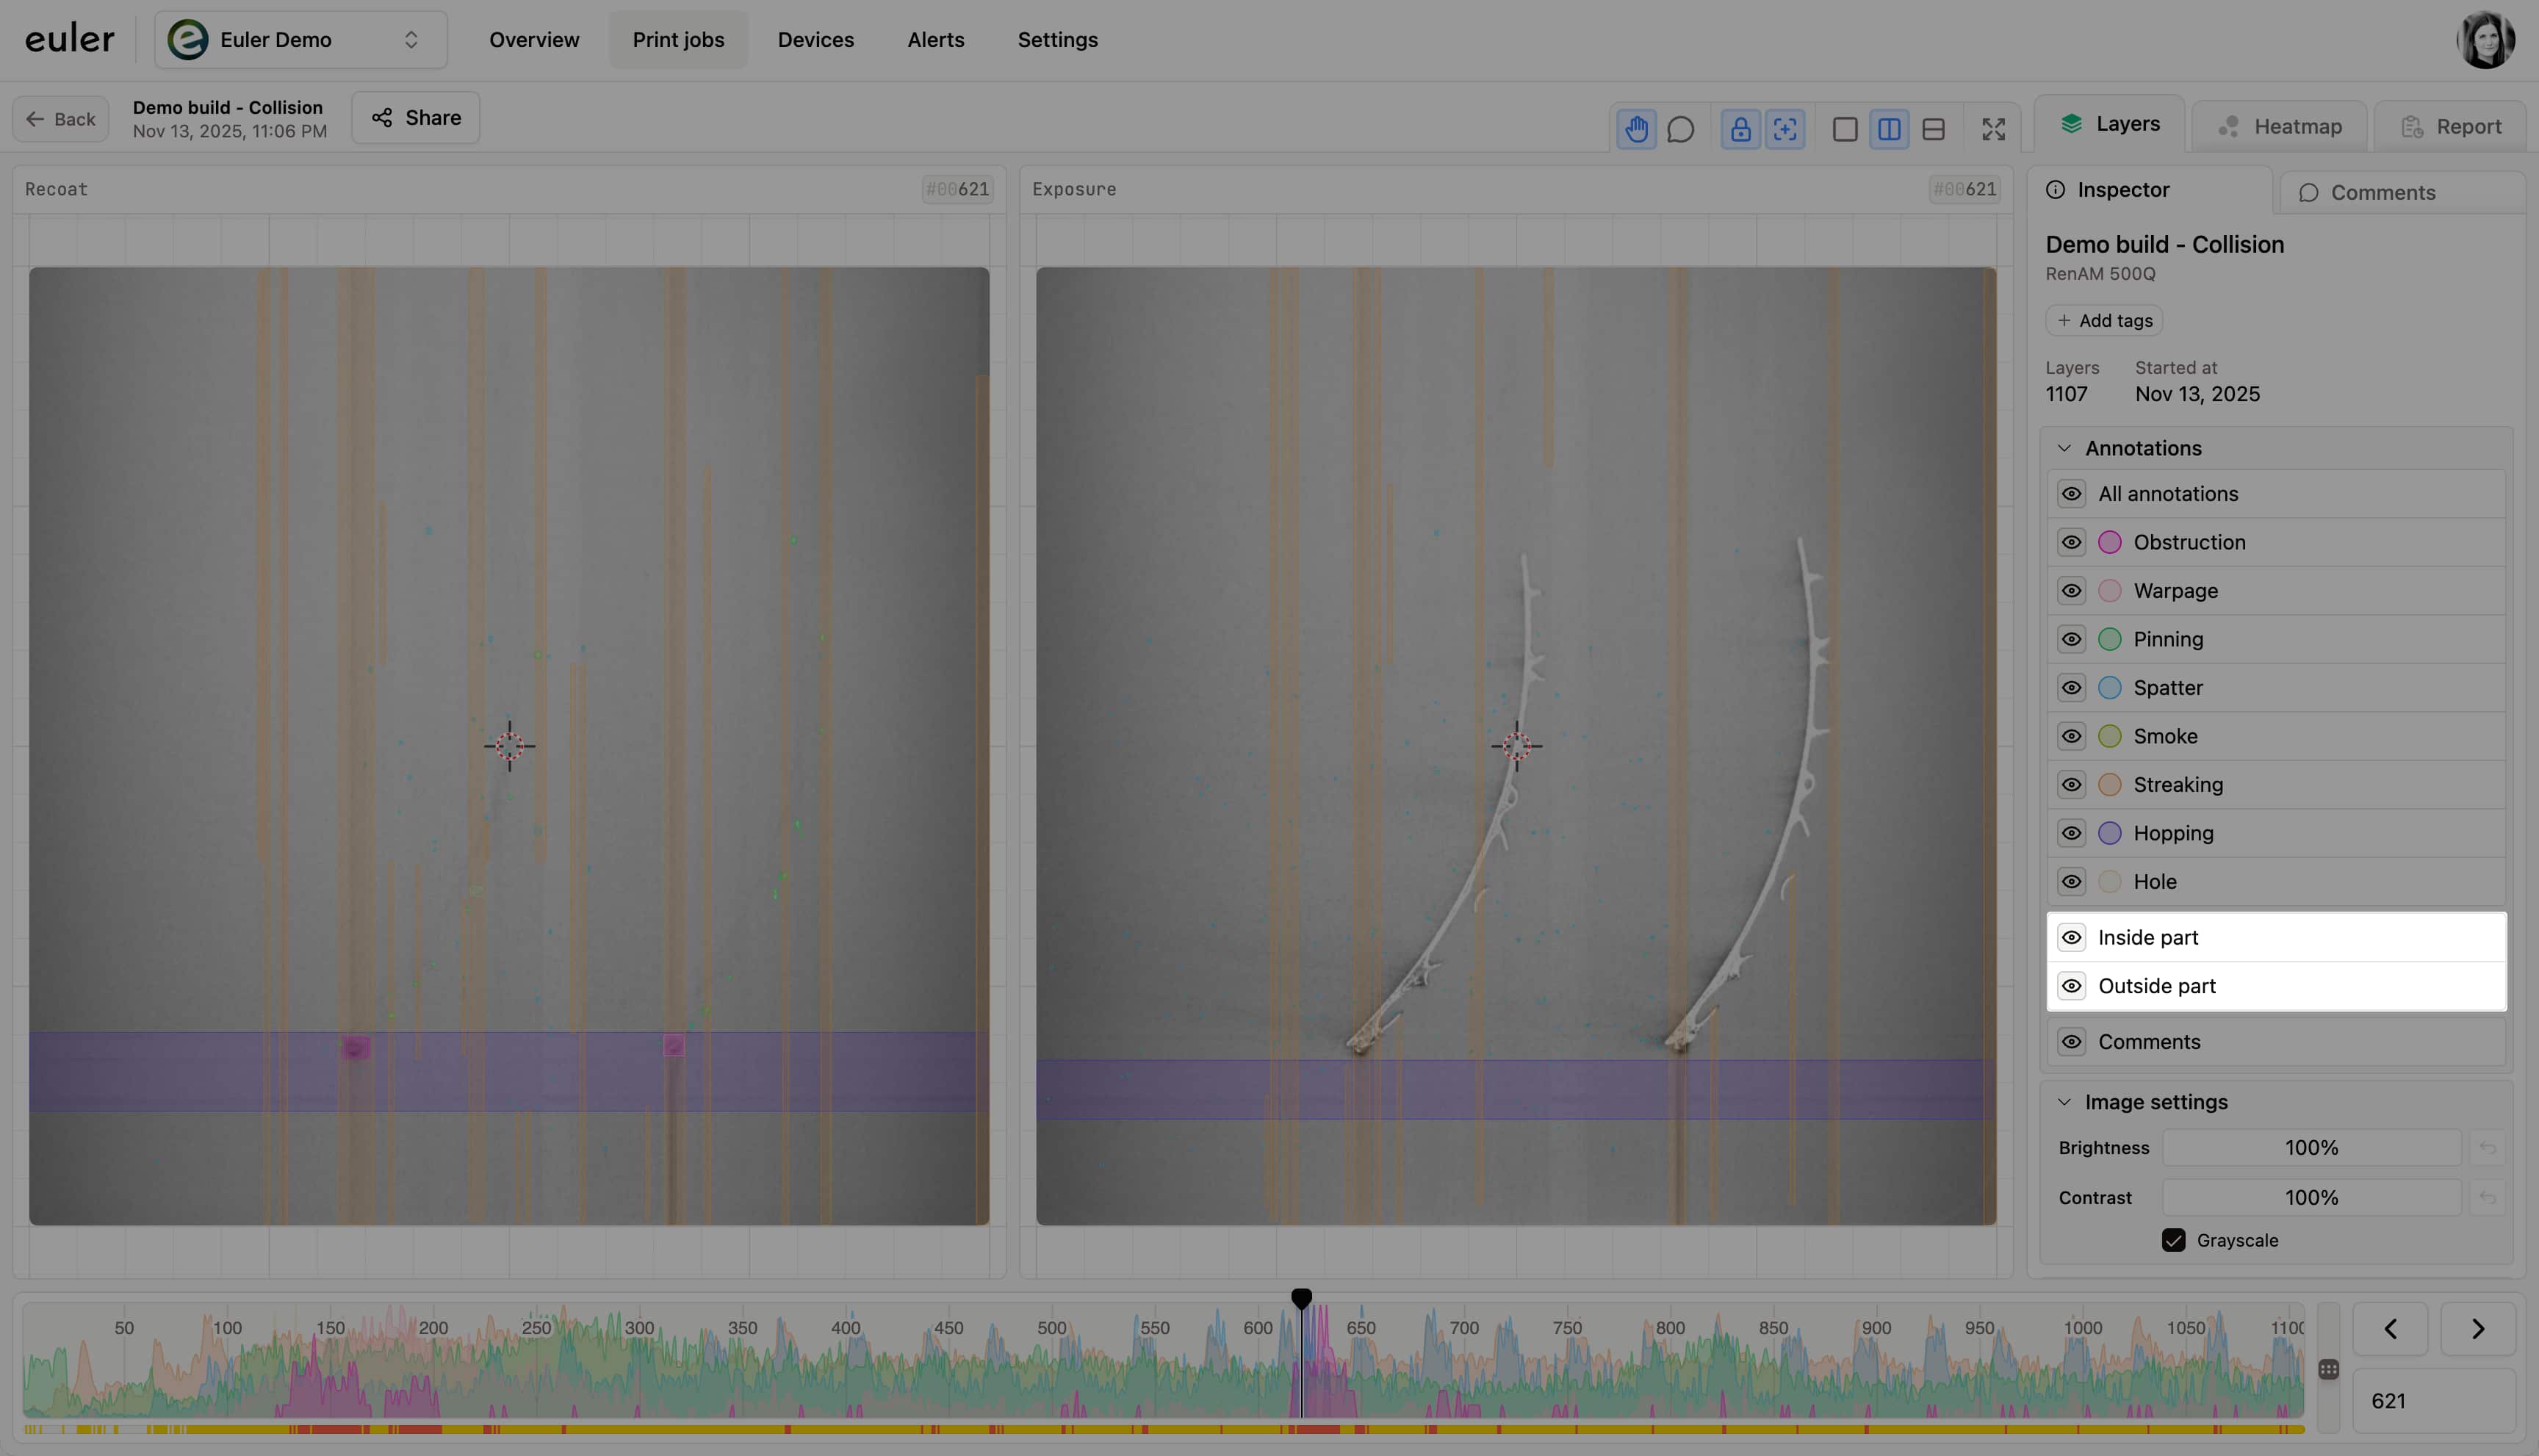Open the Euler Demo workspace dropdown

tap(300, 40)
